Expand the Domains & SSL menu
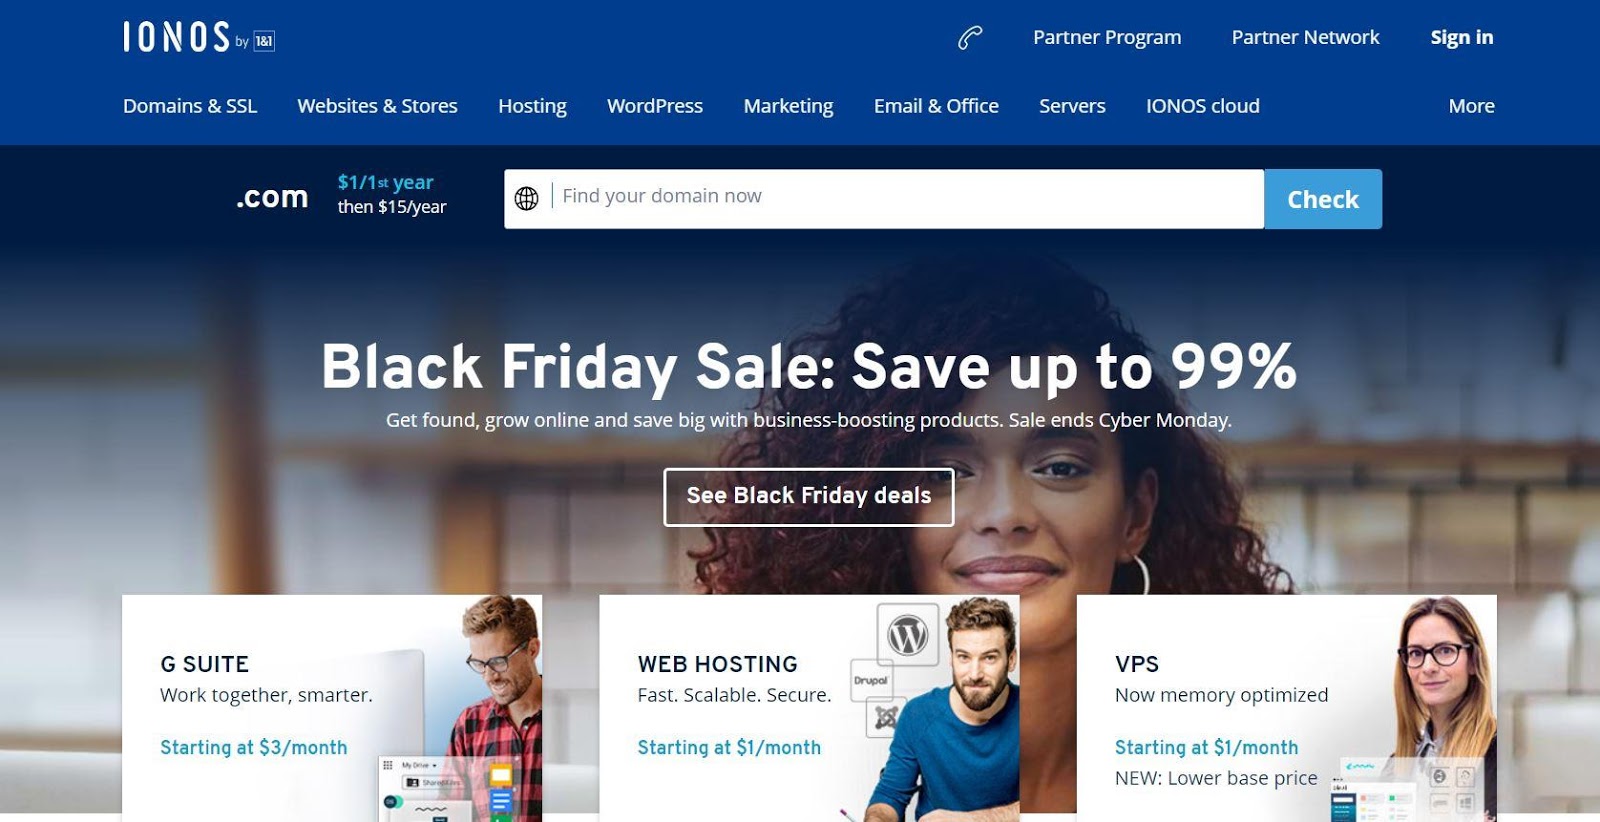This screenshot has height=822, width=1600. (190, 106)
